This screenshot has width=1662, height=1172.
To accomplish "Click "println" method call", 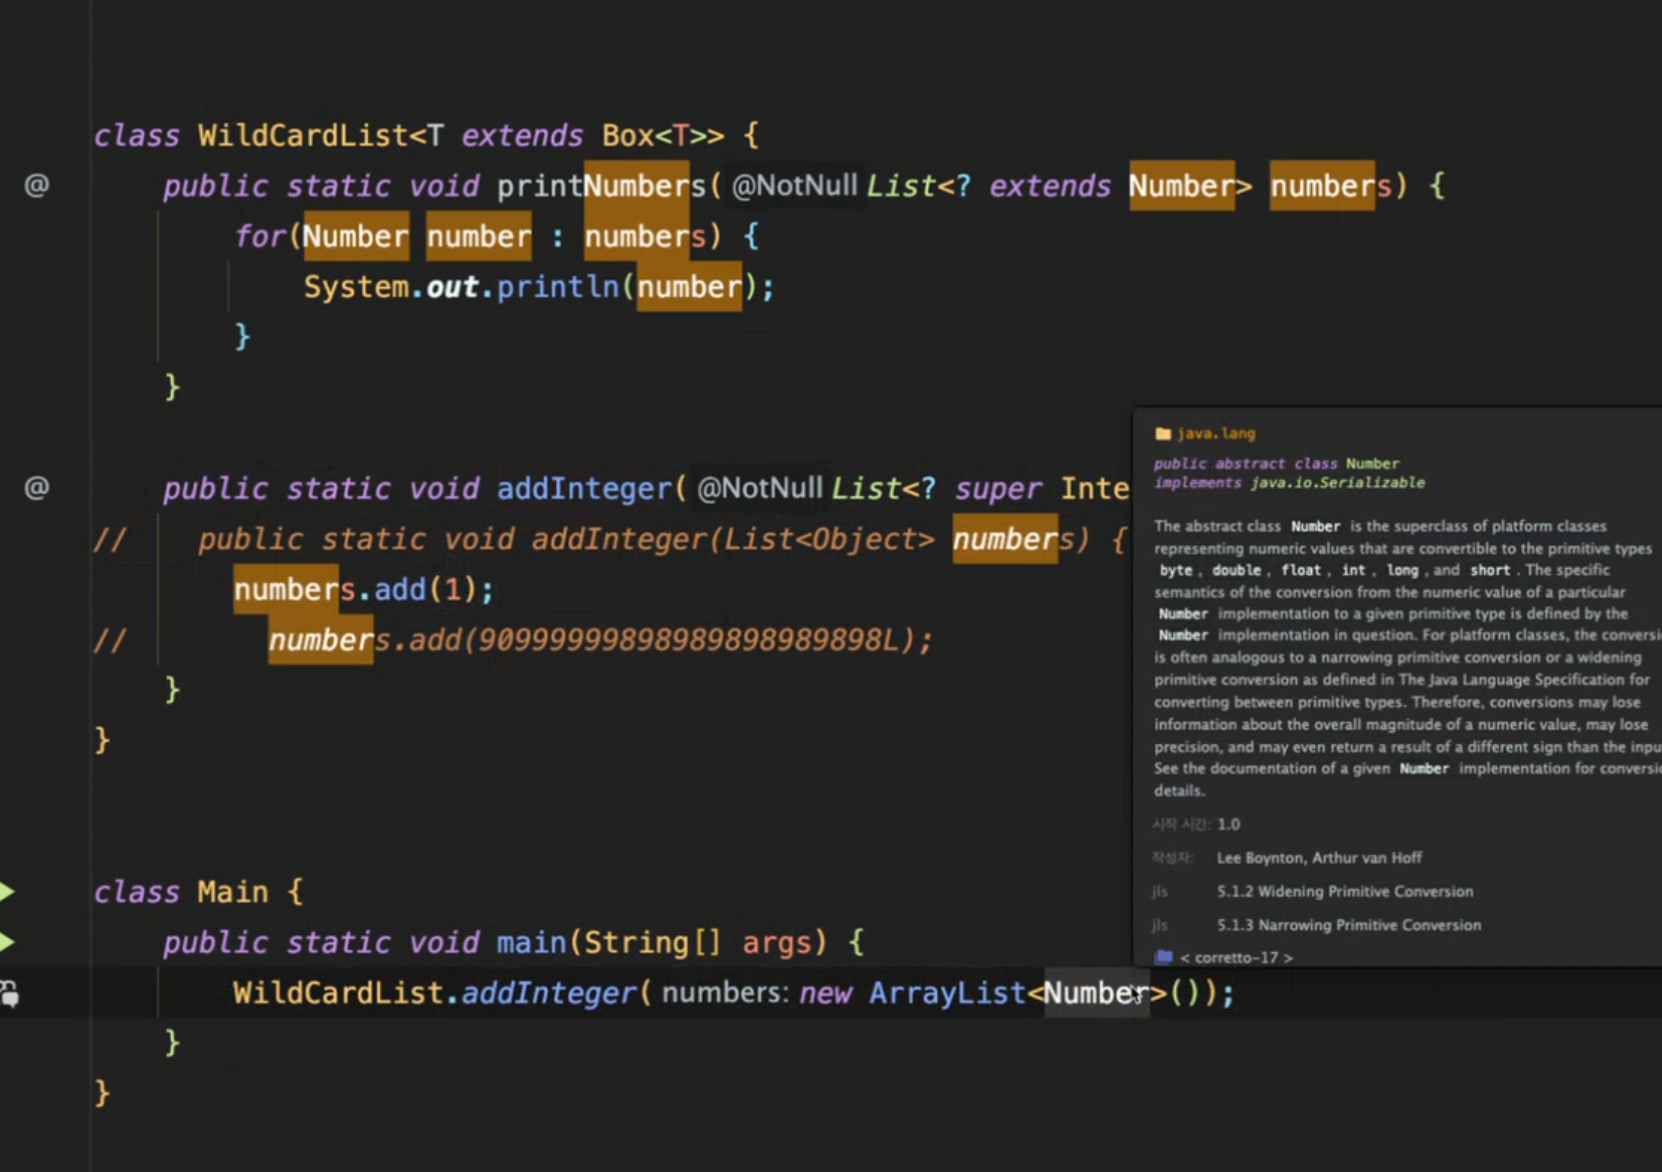I will [558, 287].
